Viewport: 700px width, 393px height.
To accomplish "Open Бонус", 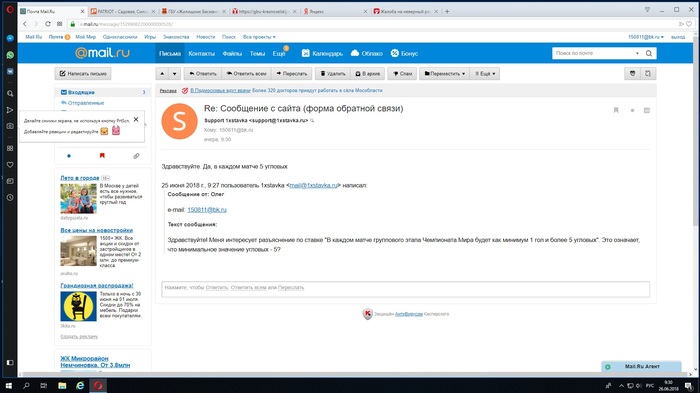I will click(x=404, y=54).
